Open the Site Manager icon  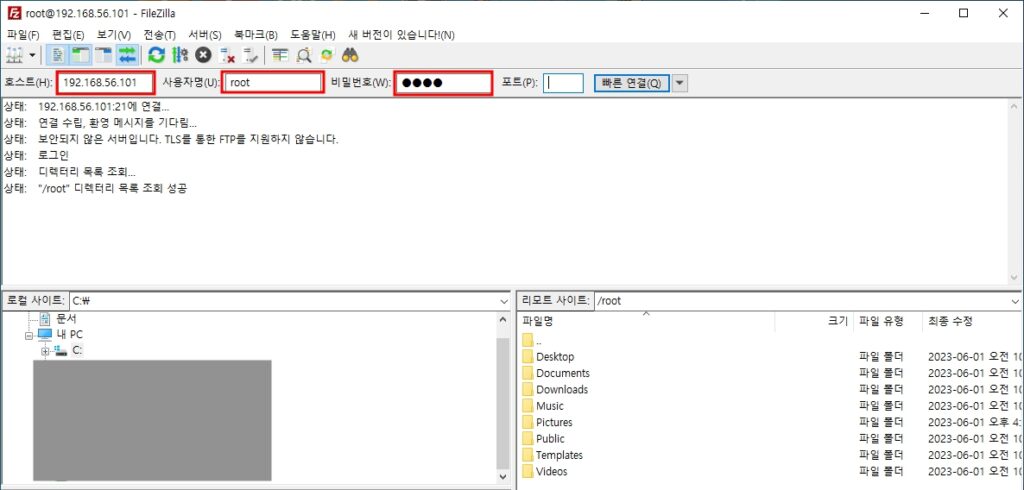point(14,56)
